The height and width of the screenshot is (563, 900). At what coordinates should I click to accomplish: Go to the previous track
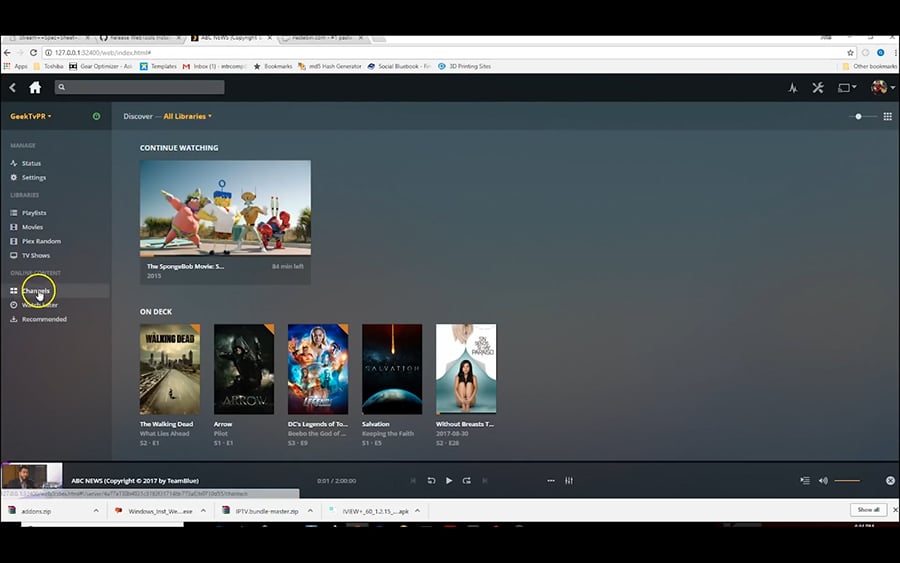tap(413, 481)
